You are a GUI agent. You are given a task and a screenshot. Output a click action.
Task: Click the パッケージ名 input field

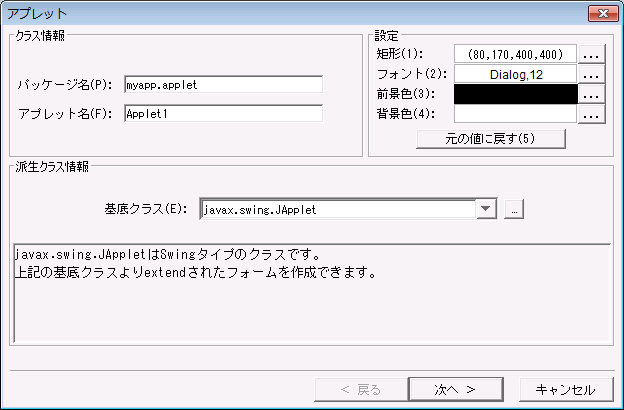click(x=223, y=84)
